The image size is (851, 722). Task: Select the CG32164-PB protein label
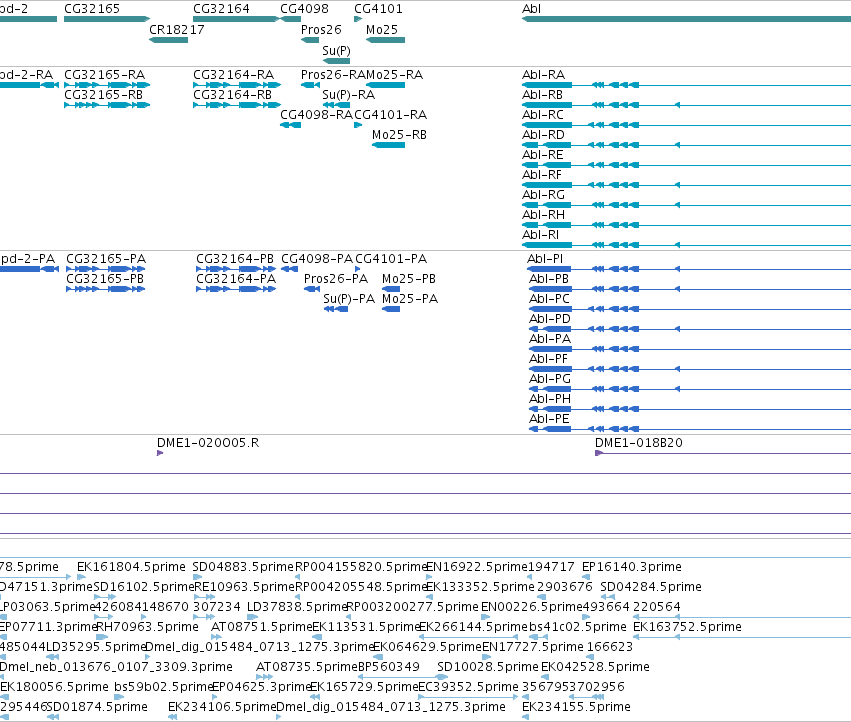coord(235,259)
